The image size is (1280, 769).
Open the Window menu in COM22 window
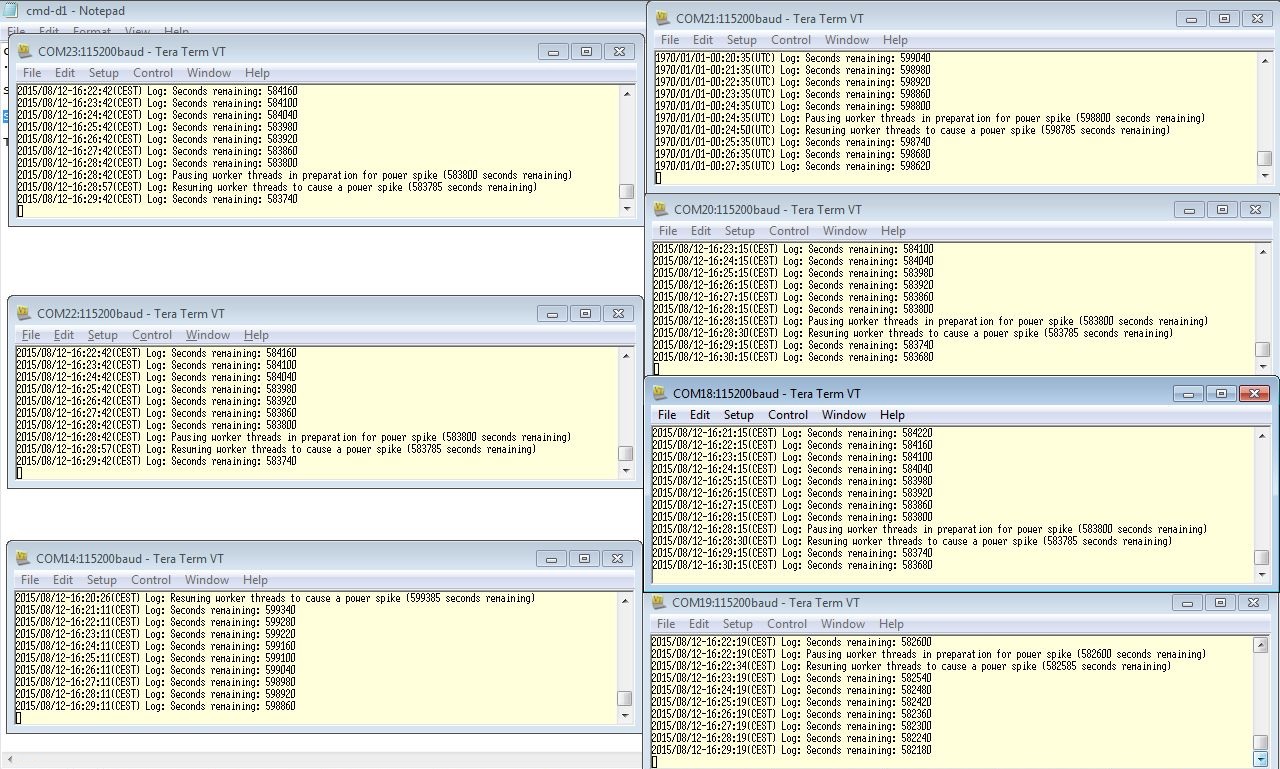click(208, 335)
